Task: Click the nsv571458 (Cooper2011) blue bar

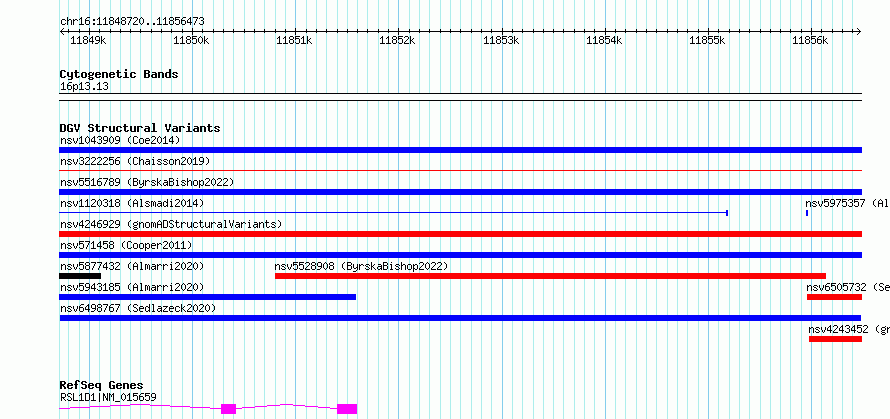Action: pyautogui.click(x=460, y=255)
